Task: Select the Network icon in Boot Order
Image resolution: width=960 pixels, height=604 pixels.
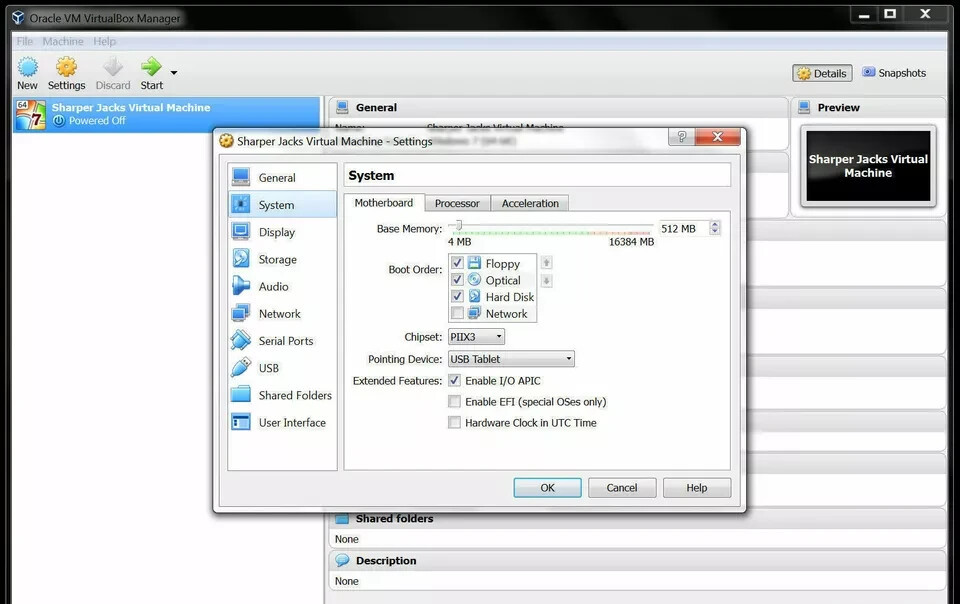Action: pyautogui.click(x=474, y=313)
